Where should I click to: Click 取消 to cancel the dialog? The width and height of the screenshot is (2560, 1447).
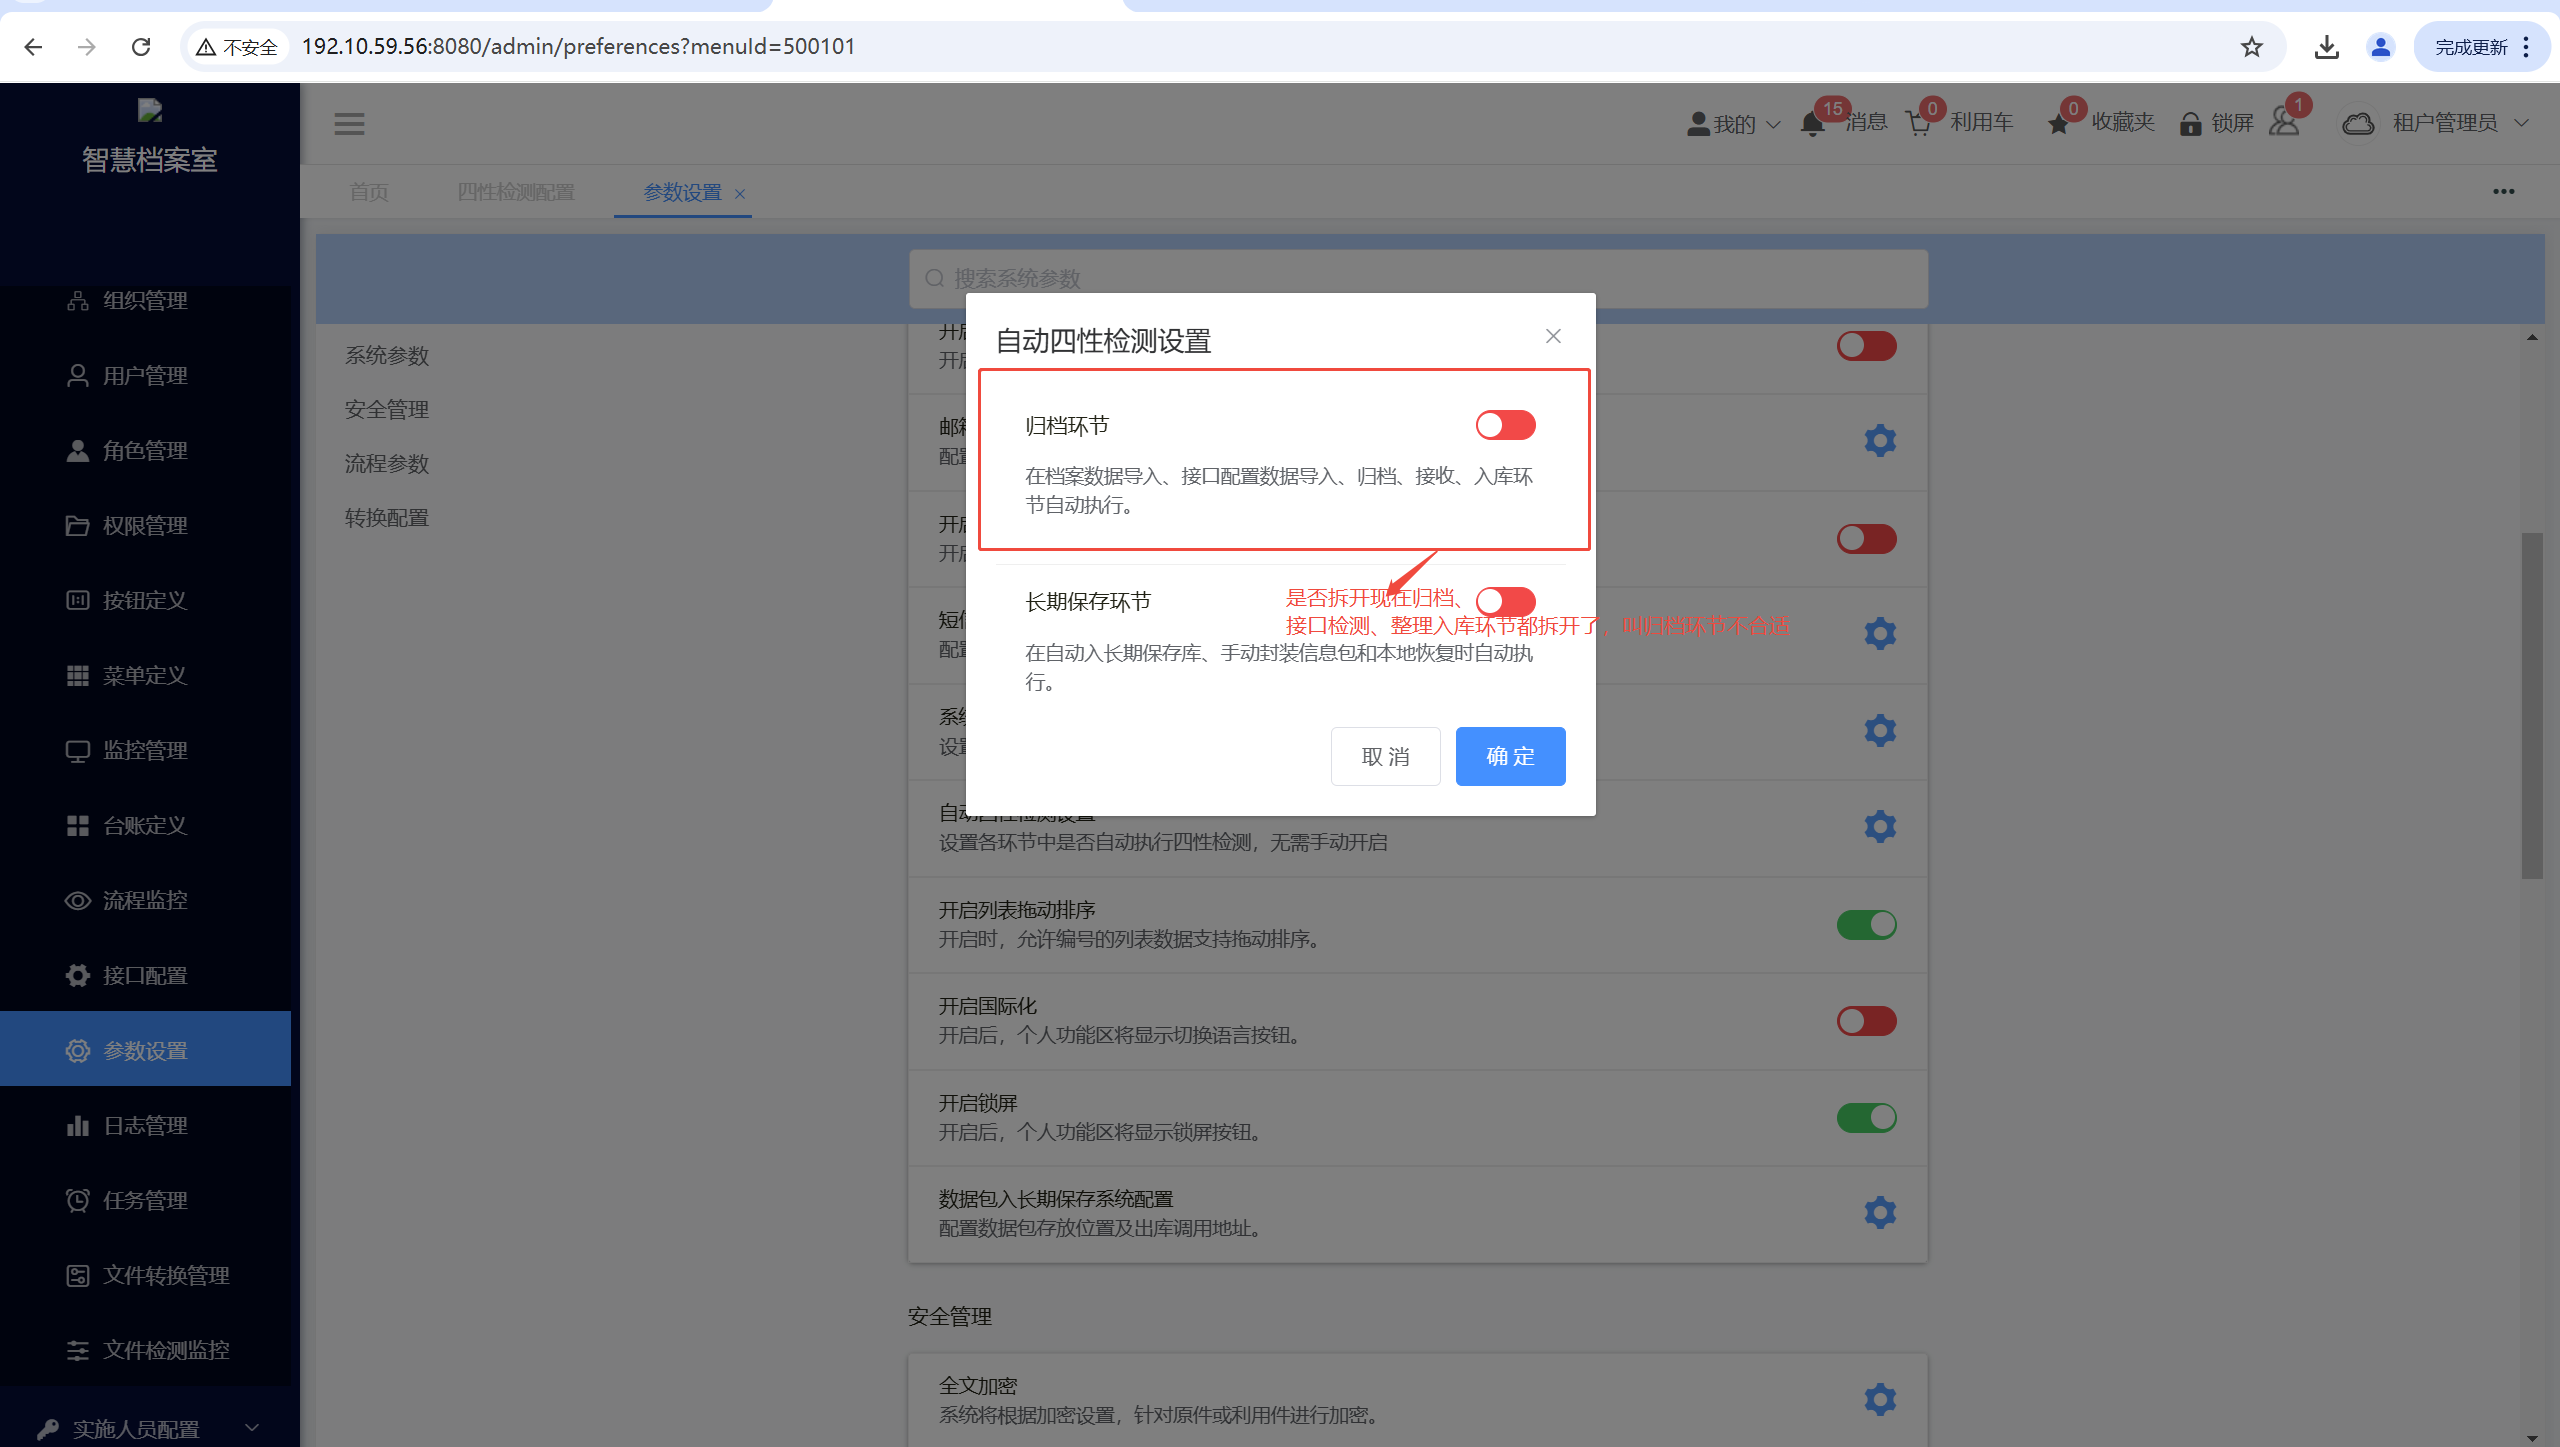click(1385, 756)
